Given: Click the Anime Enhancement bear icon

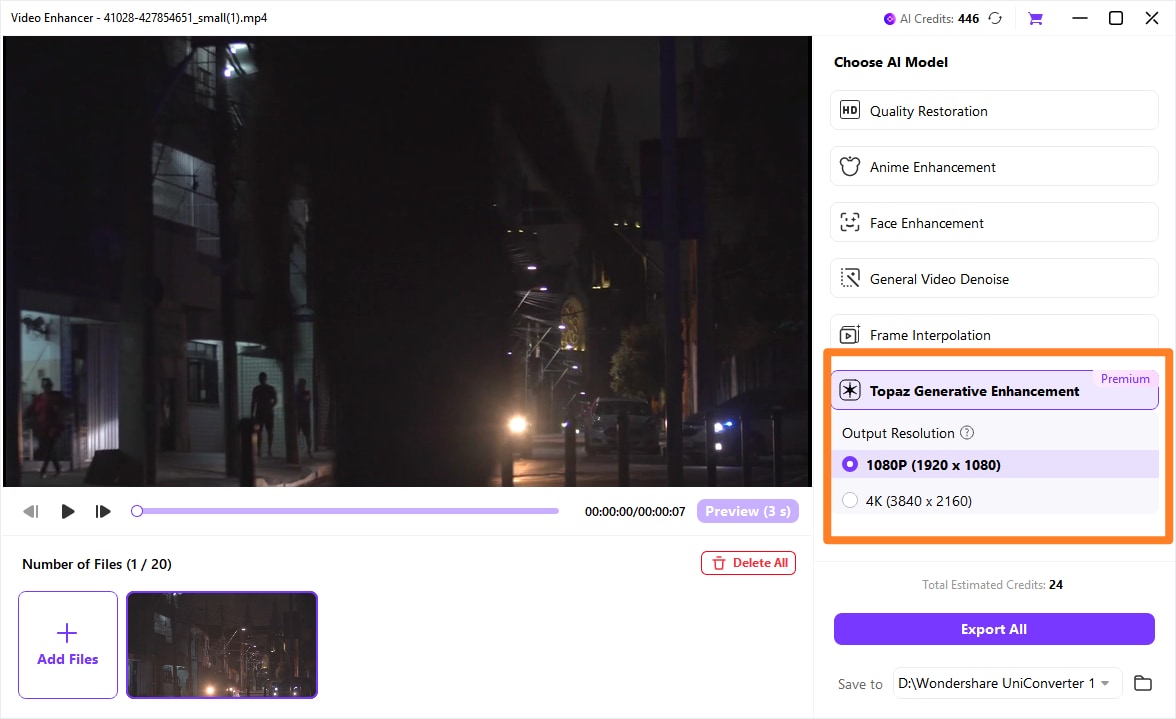Looking at the screenshot, I should (850, 166).
